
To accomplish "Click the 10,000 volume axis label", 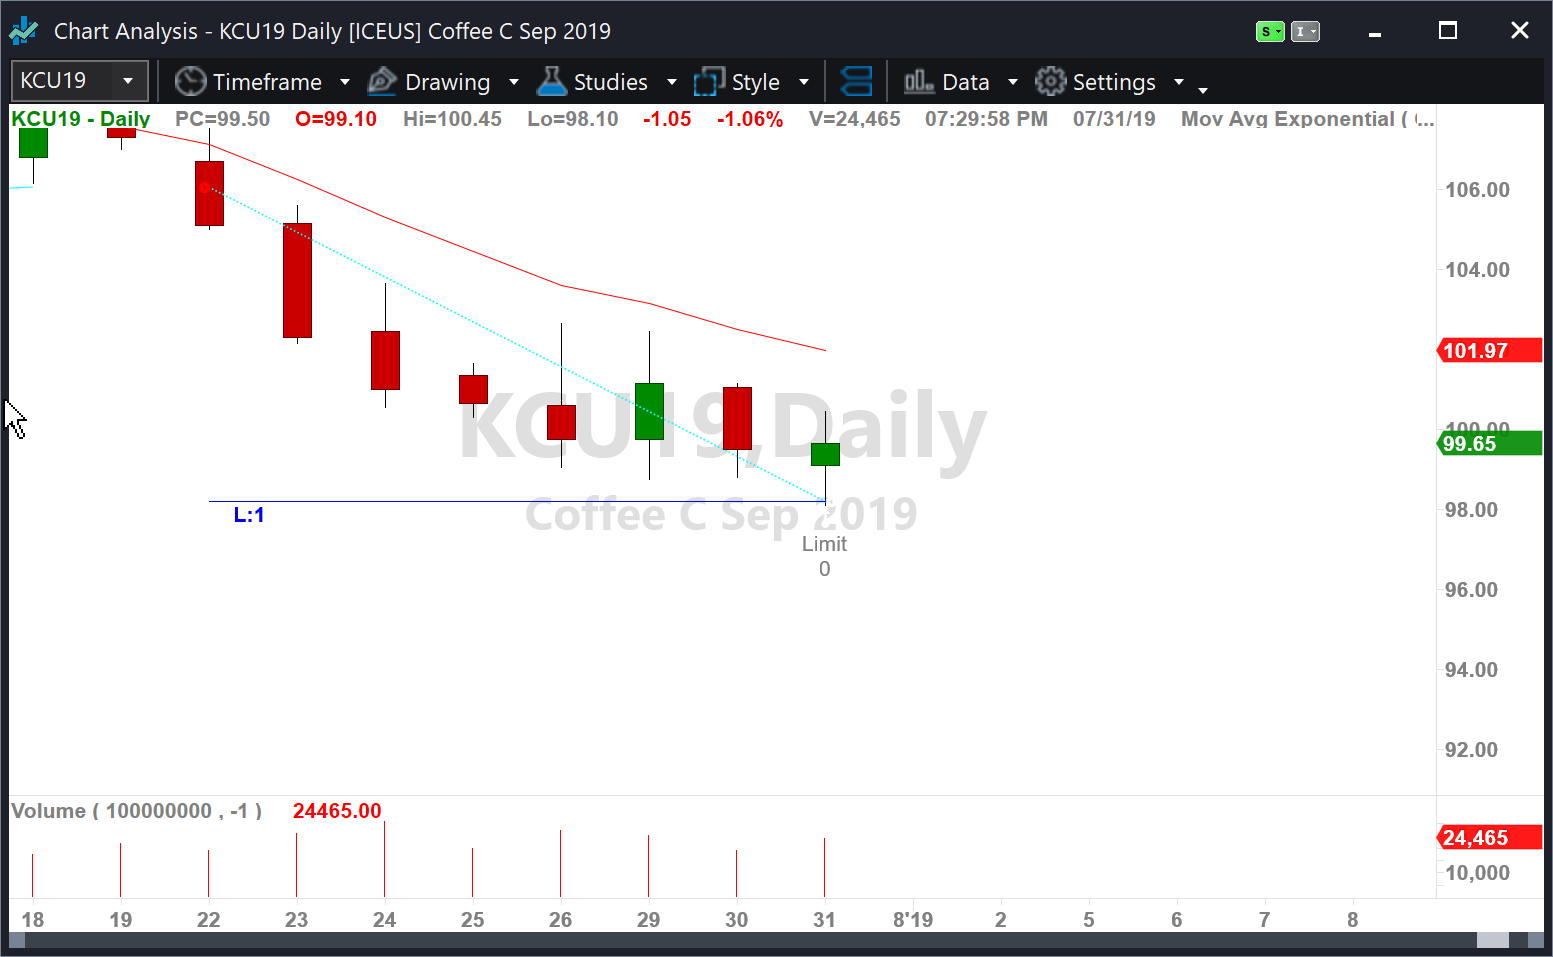I will 1477,873.
